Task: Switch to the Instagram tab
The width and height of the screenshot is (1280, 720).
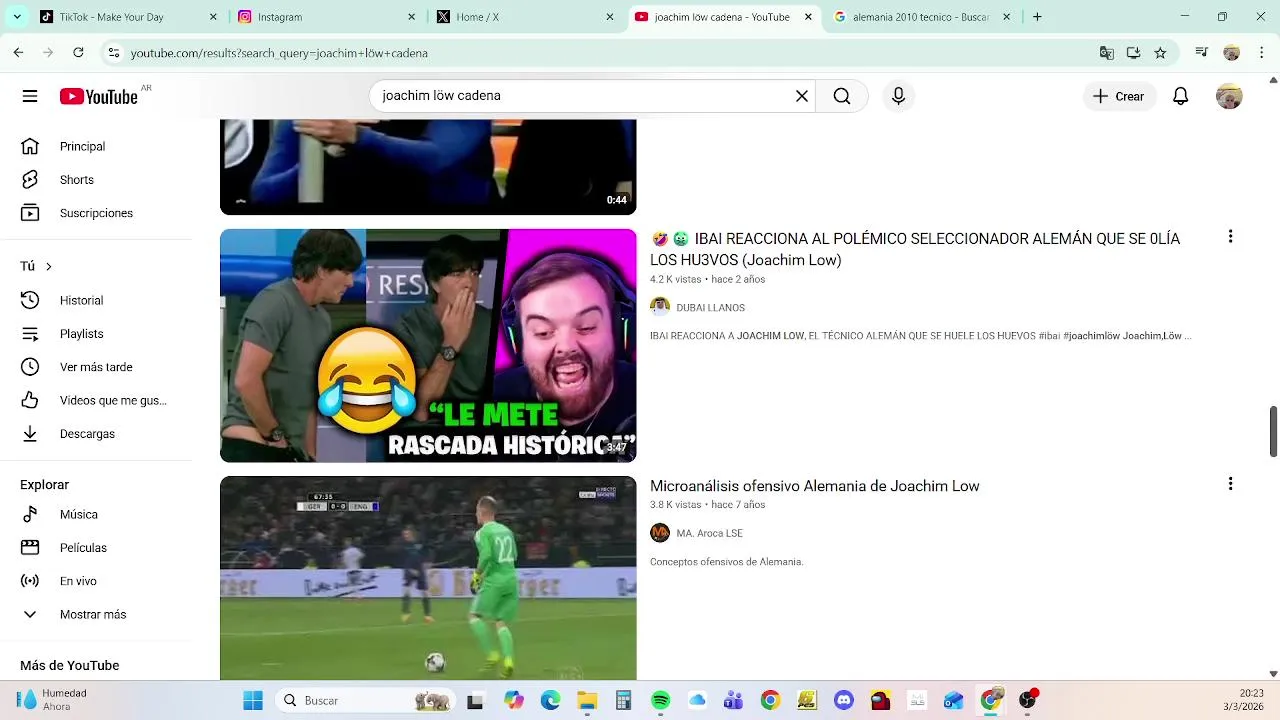Action: pyautogui.click(x=326, y=17)
